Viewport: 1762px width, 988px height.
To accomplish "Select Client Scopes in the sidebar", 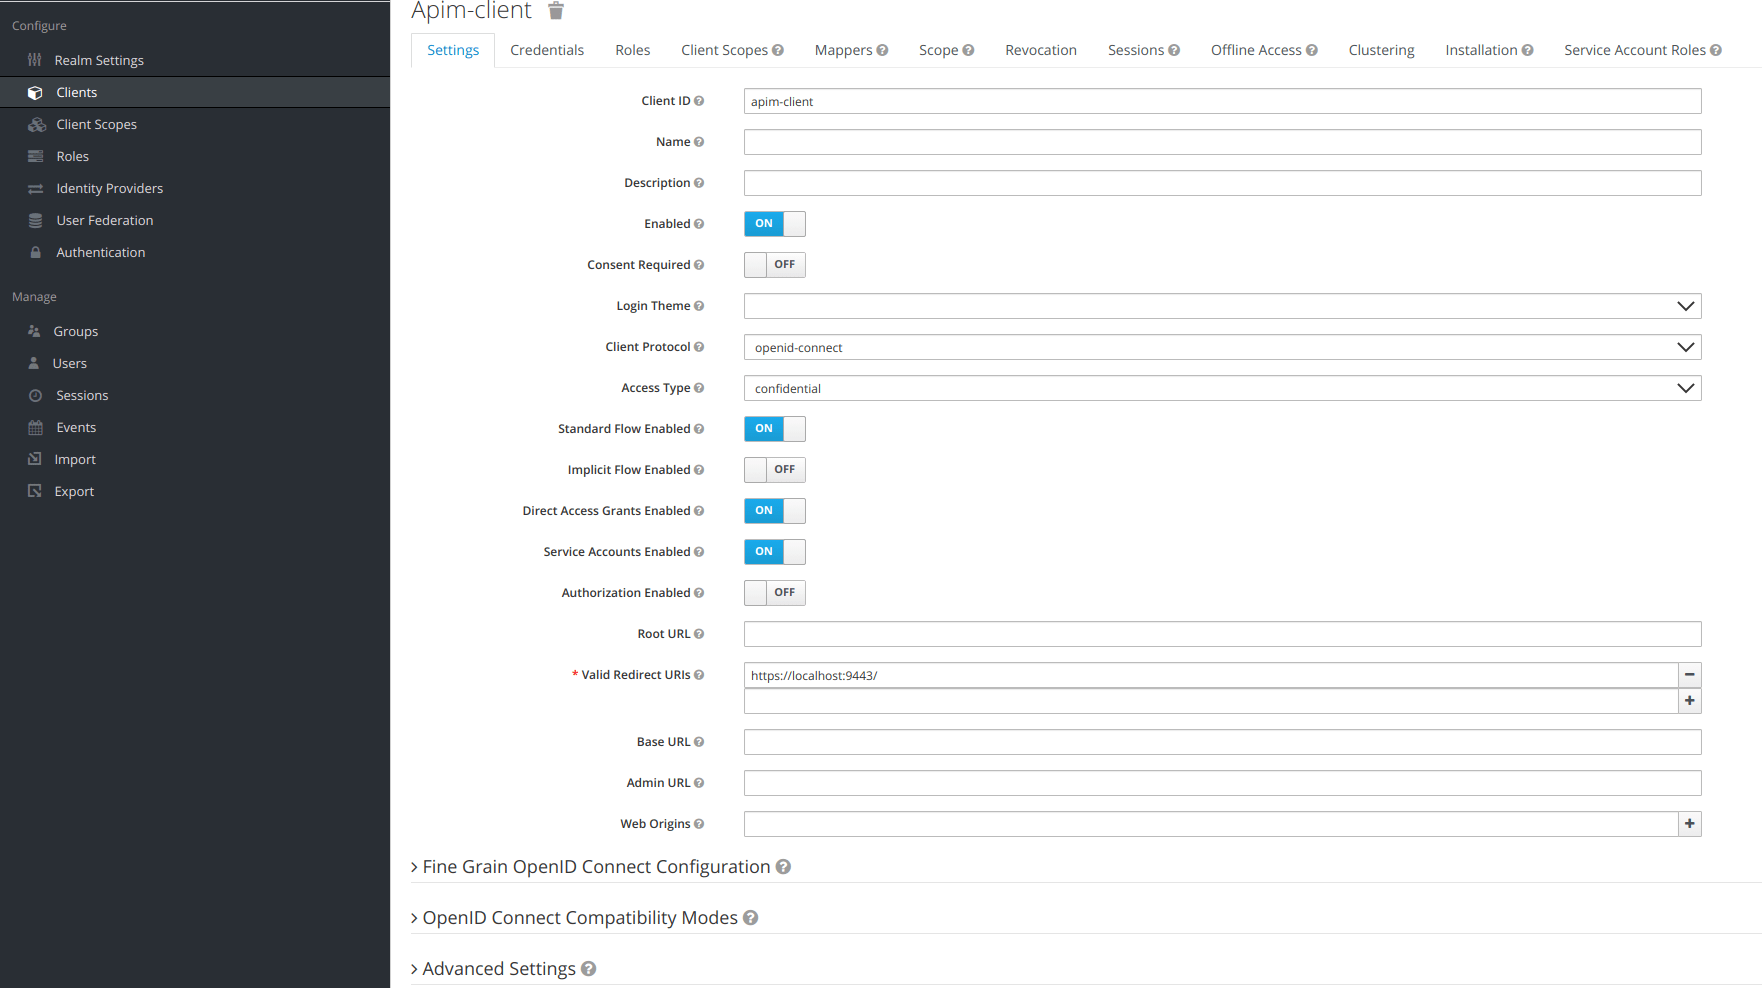I will click(96, 124).
